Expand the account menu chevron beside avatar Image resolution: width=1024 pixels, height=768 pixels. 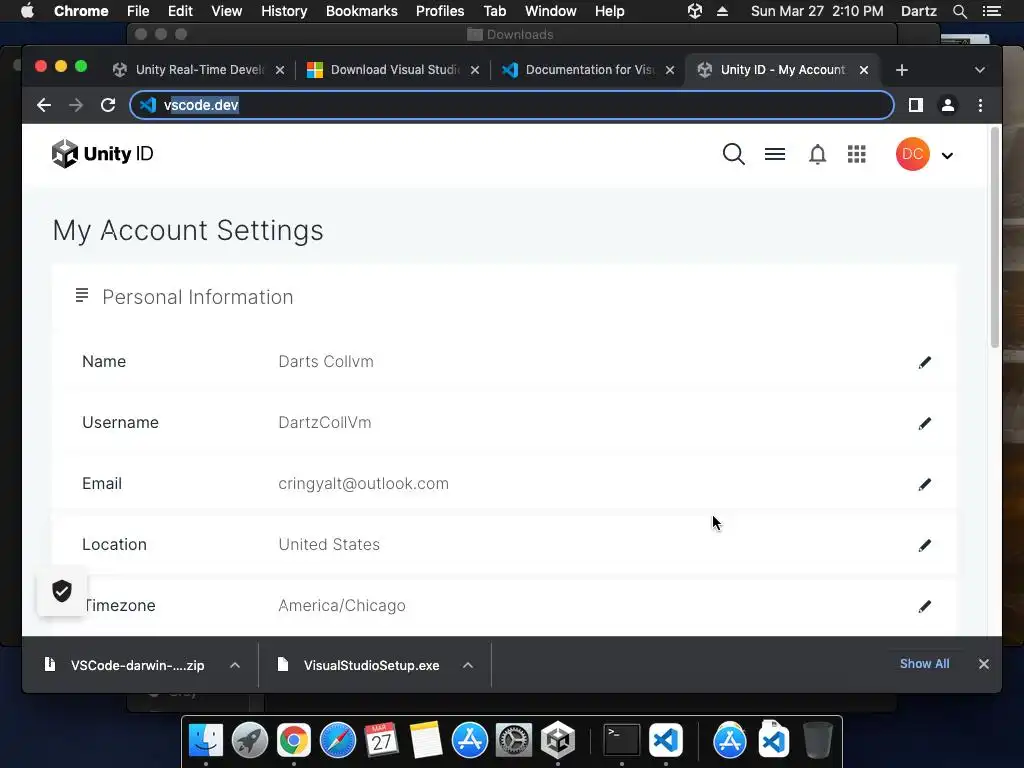click(947, 155)
